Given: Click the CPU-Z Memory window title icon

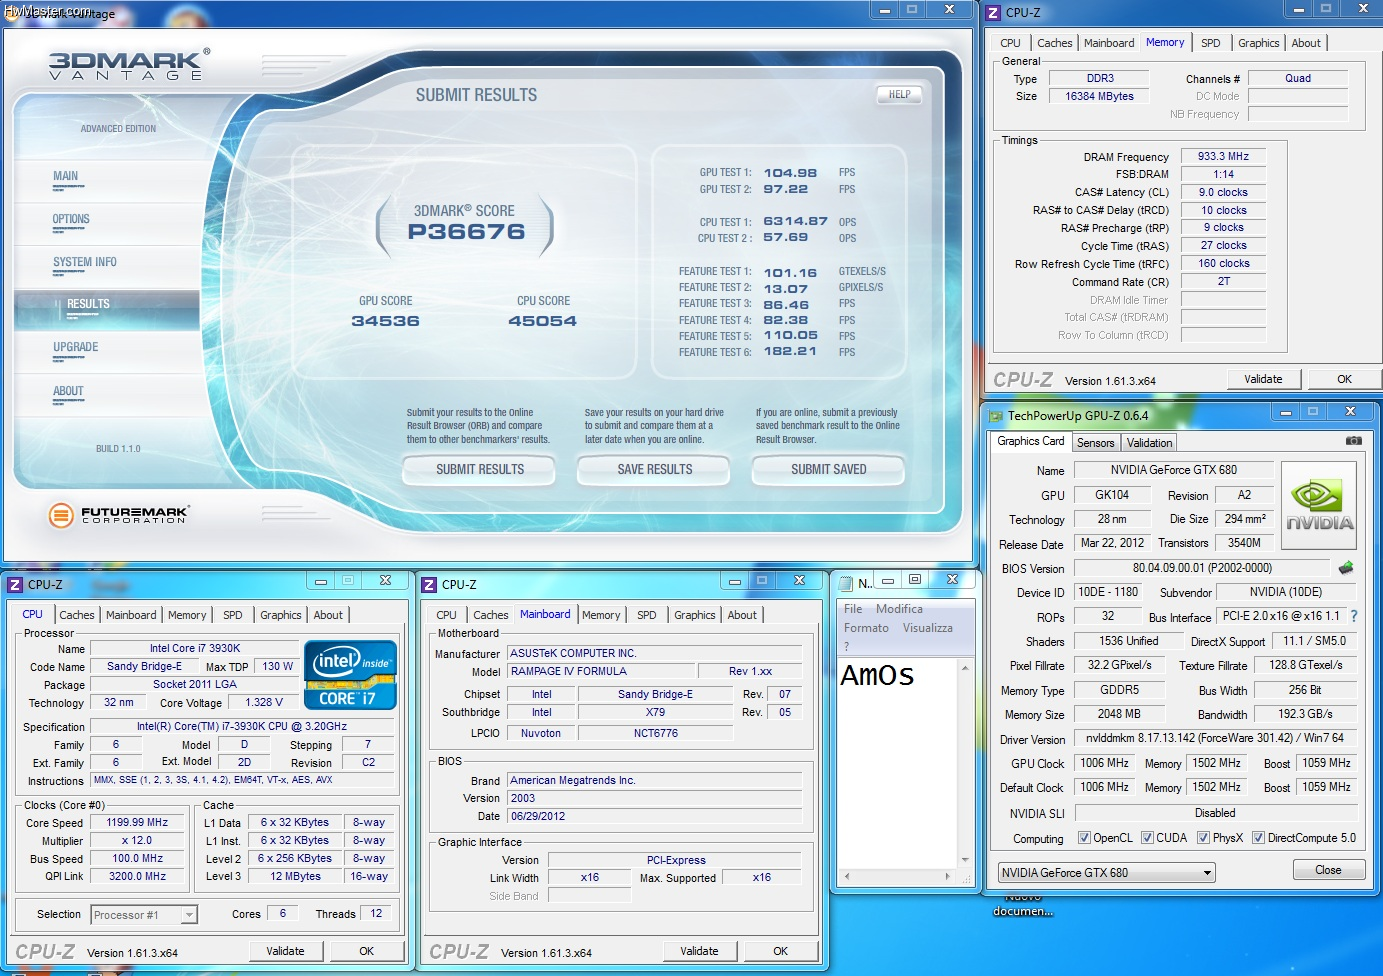Looking at the screenshot, I should [993, 13].
